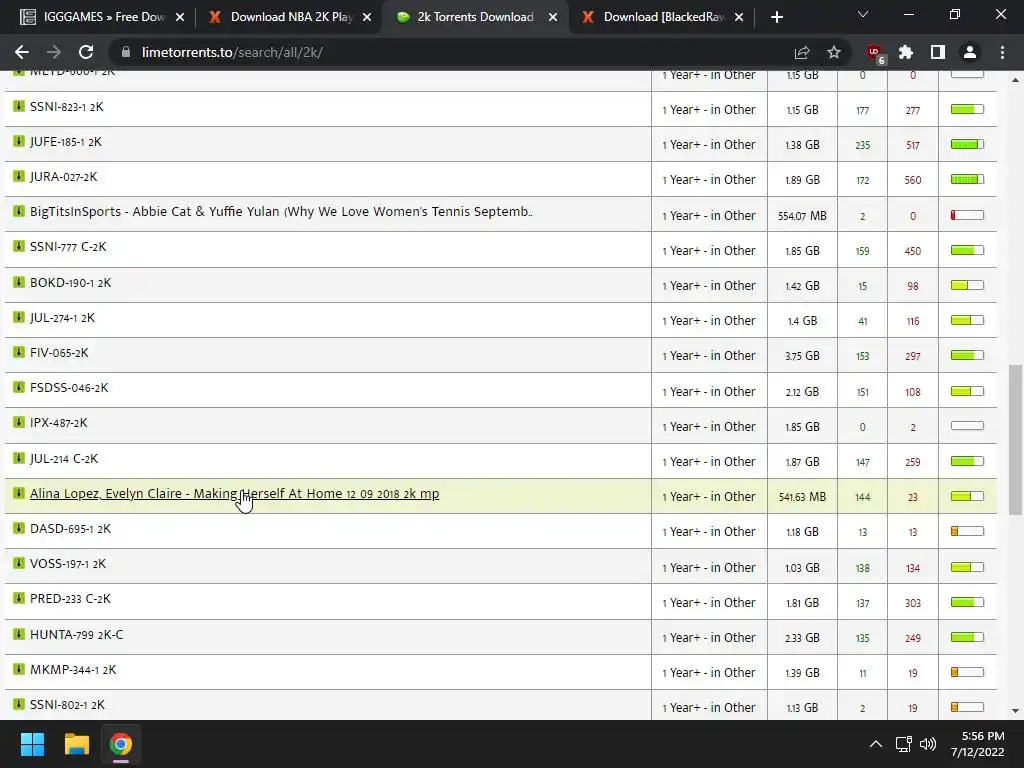Screen dimensions: 1024x768
Task: Click the forward navigation arrow
Action: (x=54, y=52)
